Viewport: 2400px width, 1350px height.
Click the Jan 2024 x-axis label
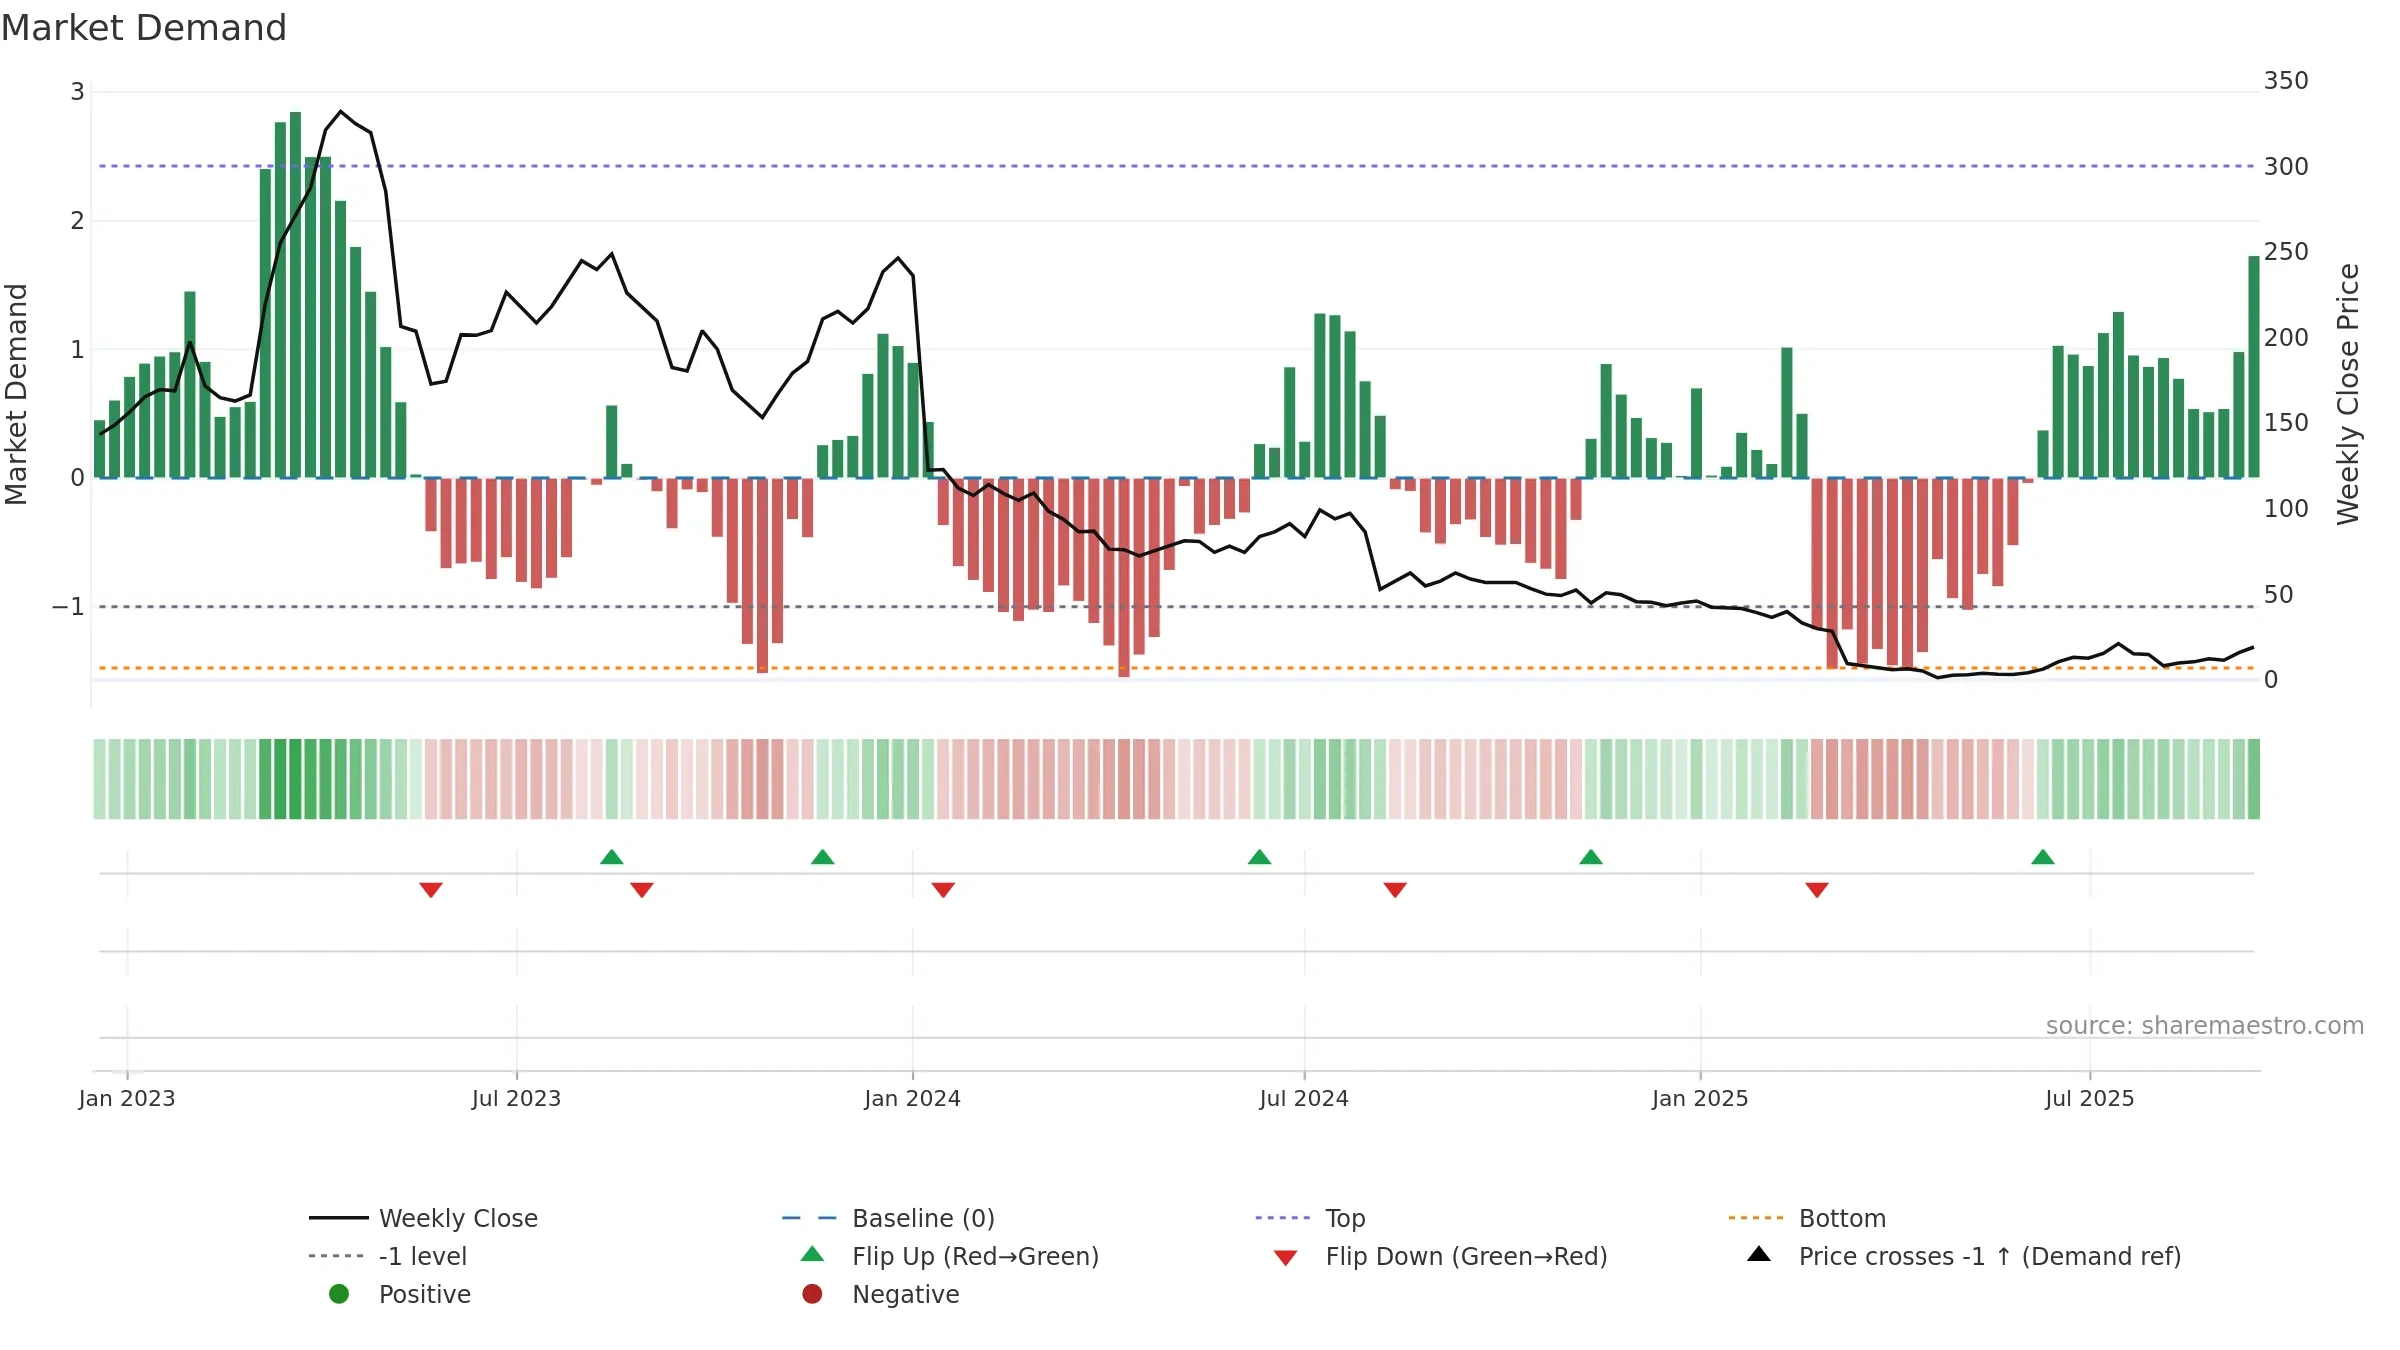point(912,1098)
